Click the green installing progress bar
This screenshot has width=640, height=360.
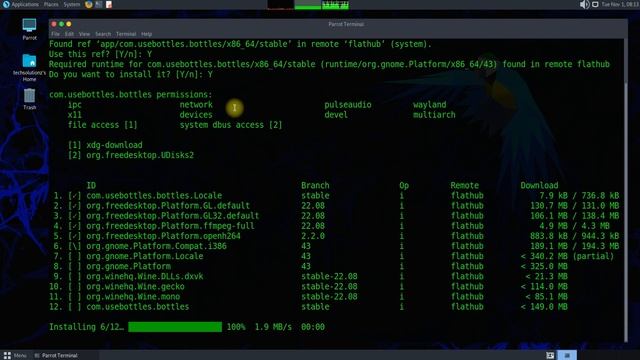pyautogui.click(x=175, y=327)
